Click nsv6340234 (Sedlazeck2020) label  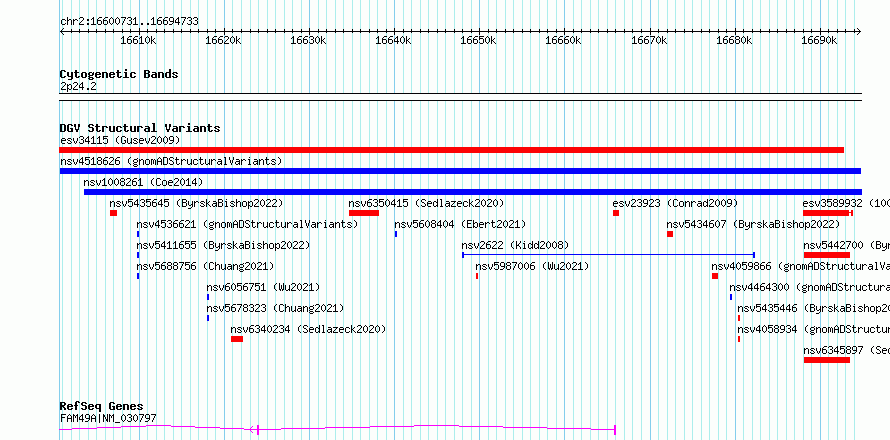(308, 329)
